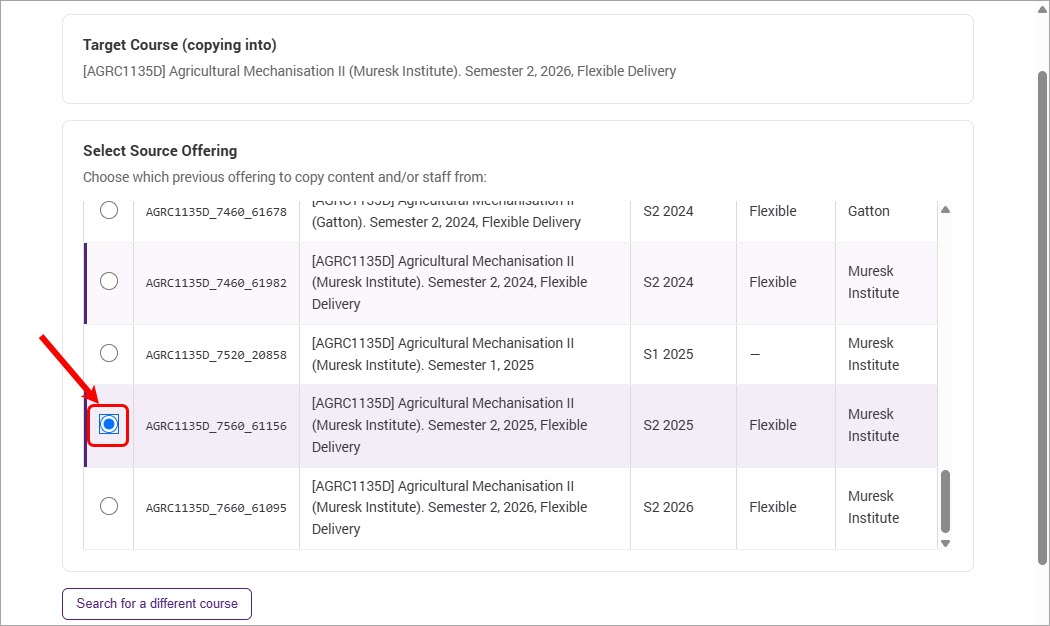Viewport: 1050px width, 626px height.
Task: Click code text AGRC1135D_7460_61982
Action: tap(216, 283)
